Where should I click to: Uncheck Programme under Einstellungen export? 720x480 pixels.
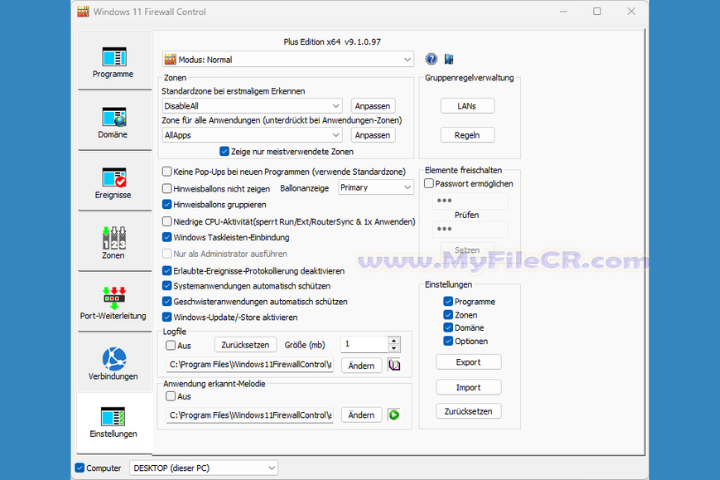tap(448, 301)
